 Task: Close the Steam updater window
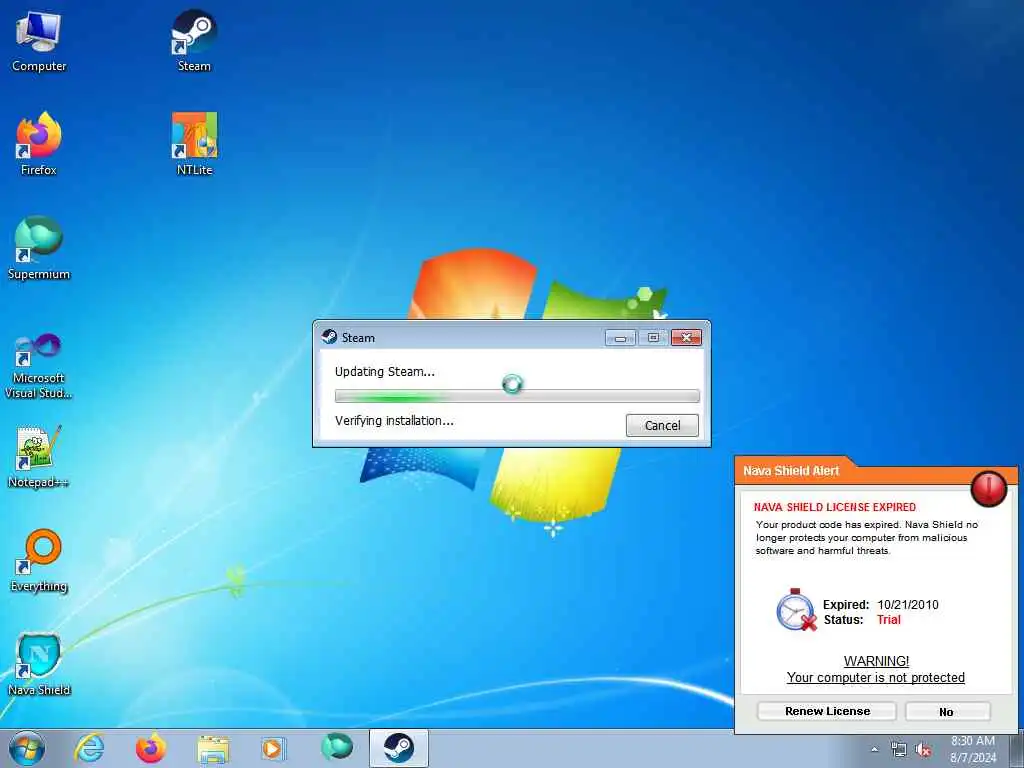click(x=686, y=338)
